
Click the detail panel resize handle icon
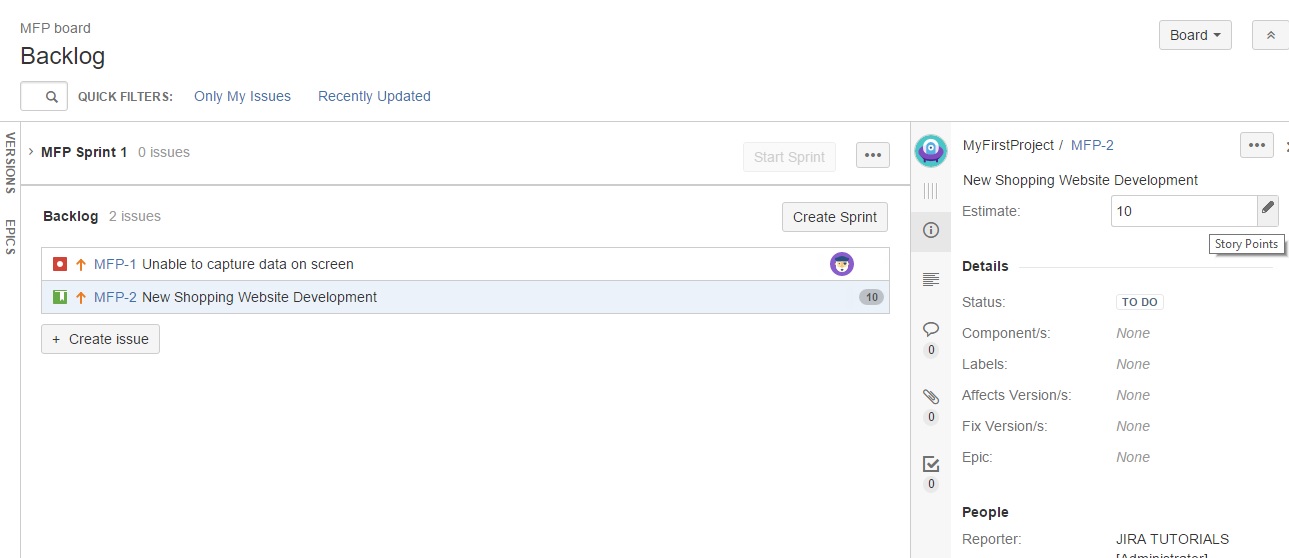931,190
